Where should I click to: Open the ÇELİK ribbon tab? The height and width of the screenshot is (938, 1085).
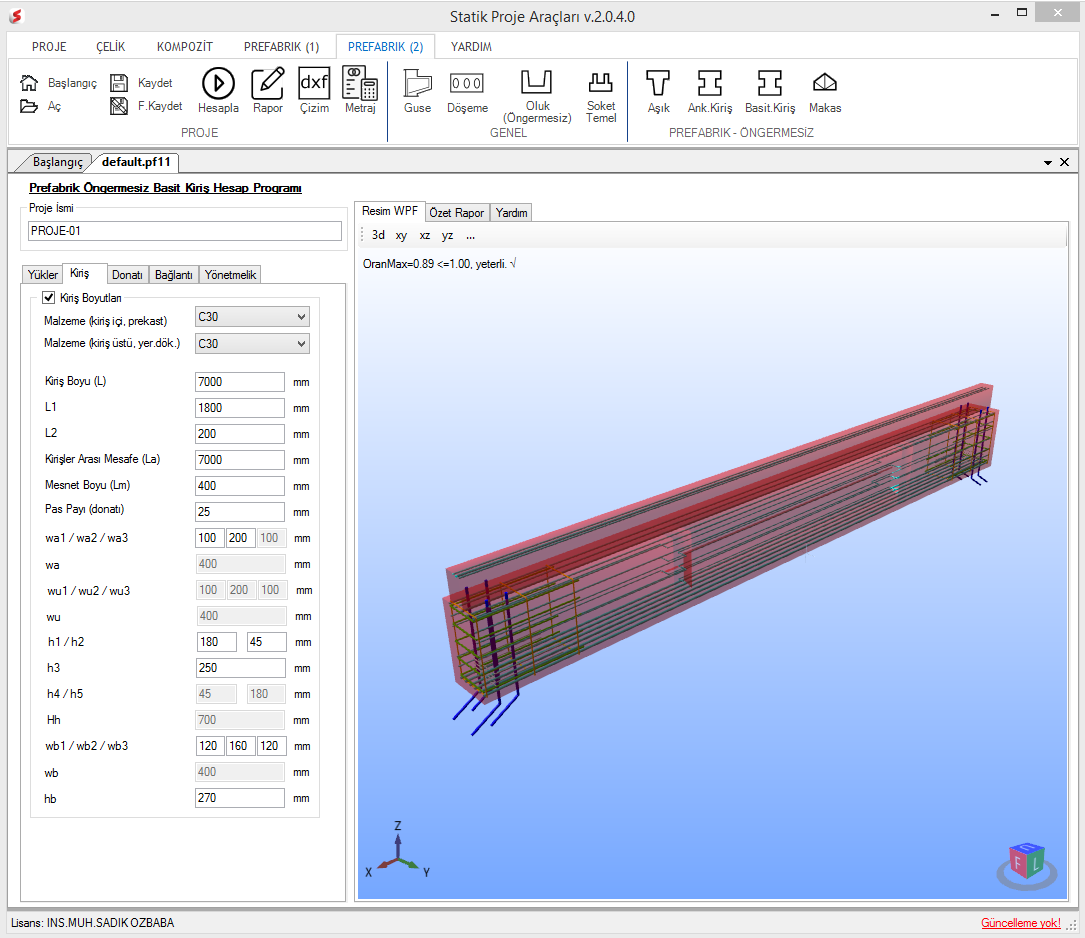point(111,47)
